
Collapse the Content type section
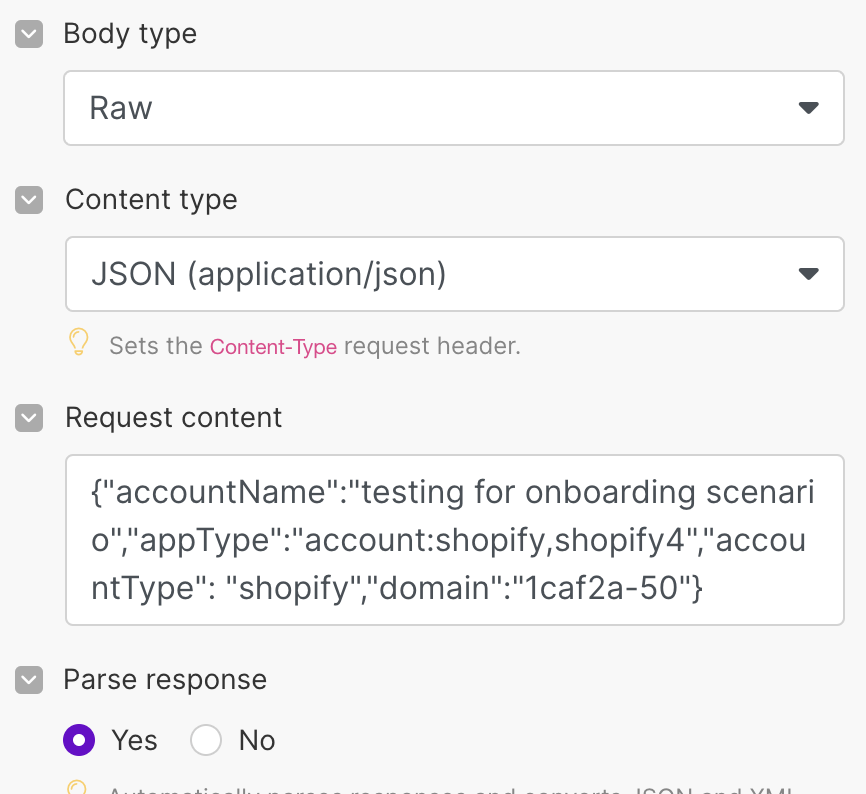click(x=28, y=200)
